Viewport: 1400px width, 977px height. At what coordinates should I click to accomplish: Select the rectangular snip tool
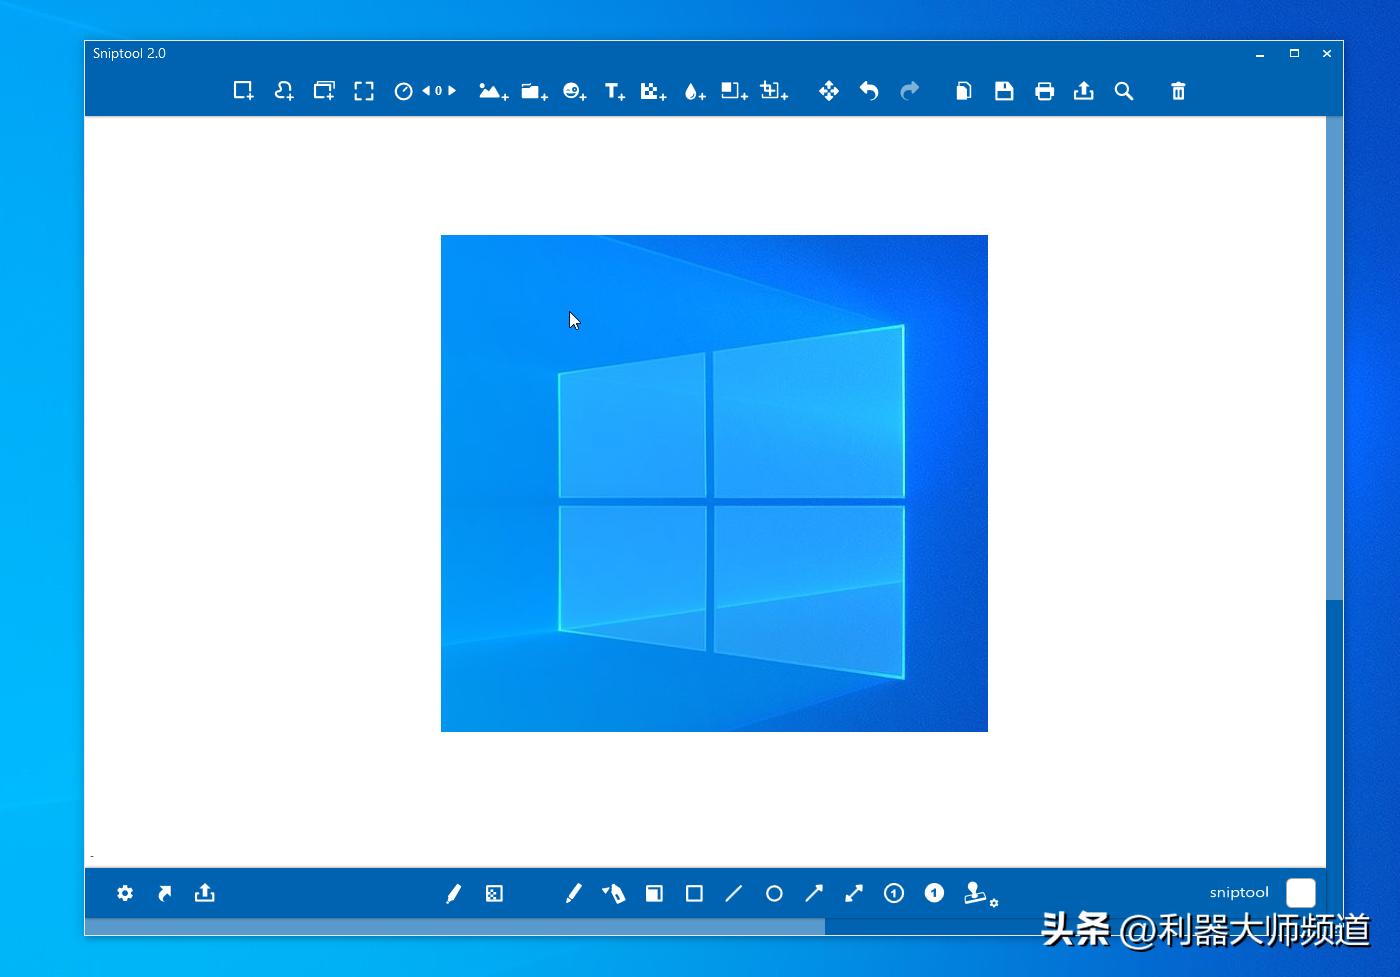[x=242, y=90]
